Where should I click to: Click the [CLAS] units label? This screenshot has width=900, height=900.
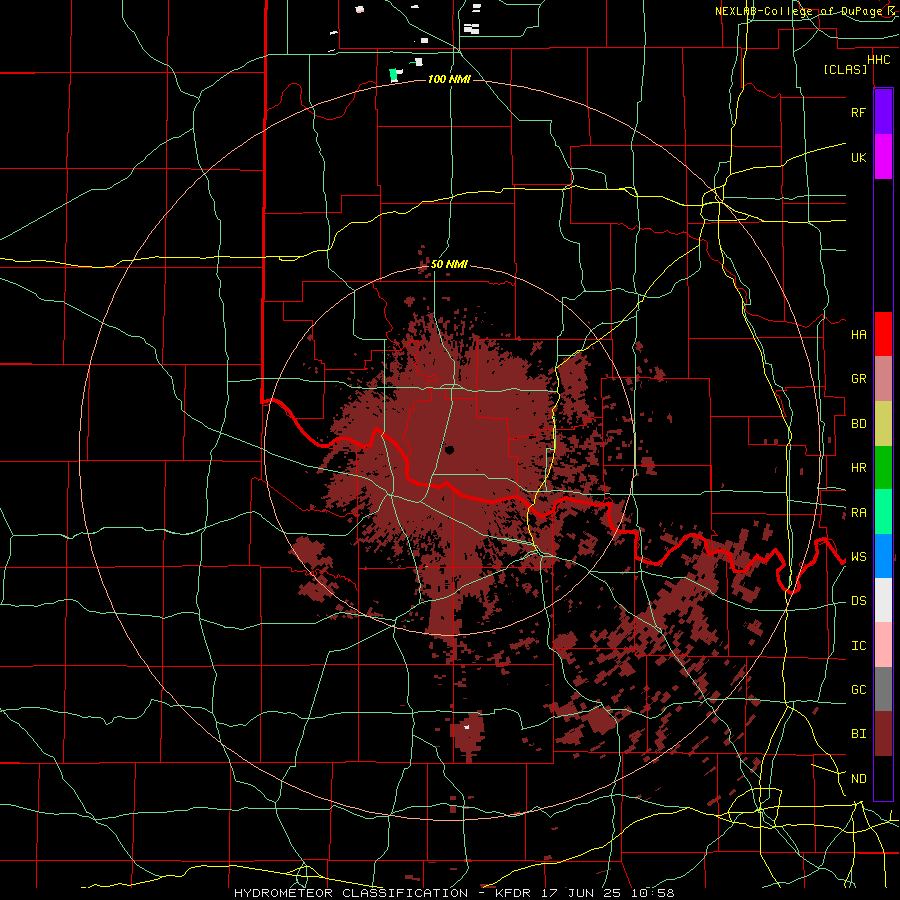(845, 70)
